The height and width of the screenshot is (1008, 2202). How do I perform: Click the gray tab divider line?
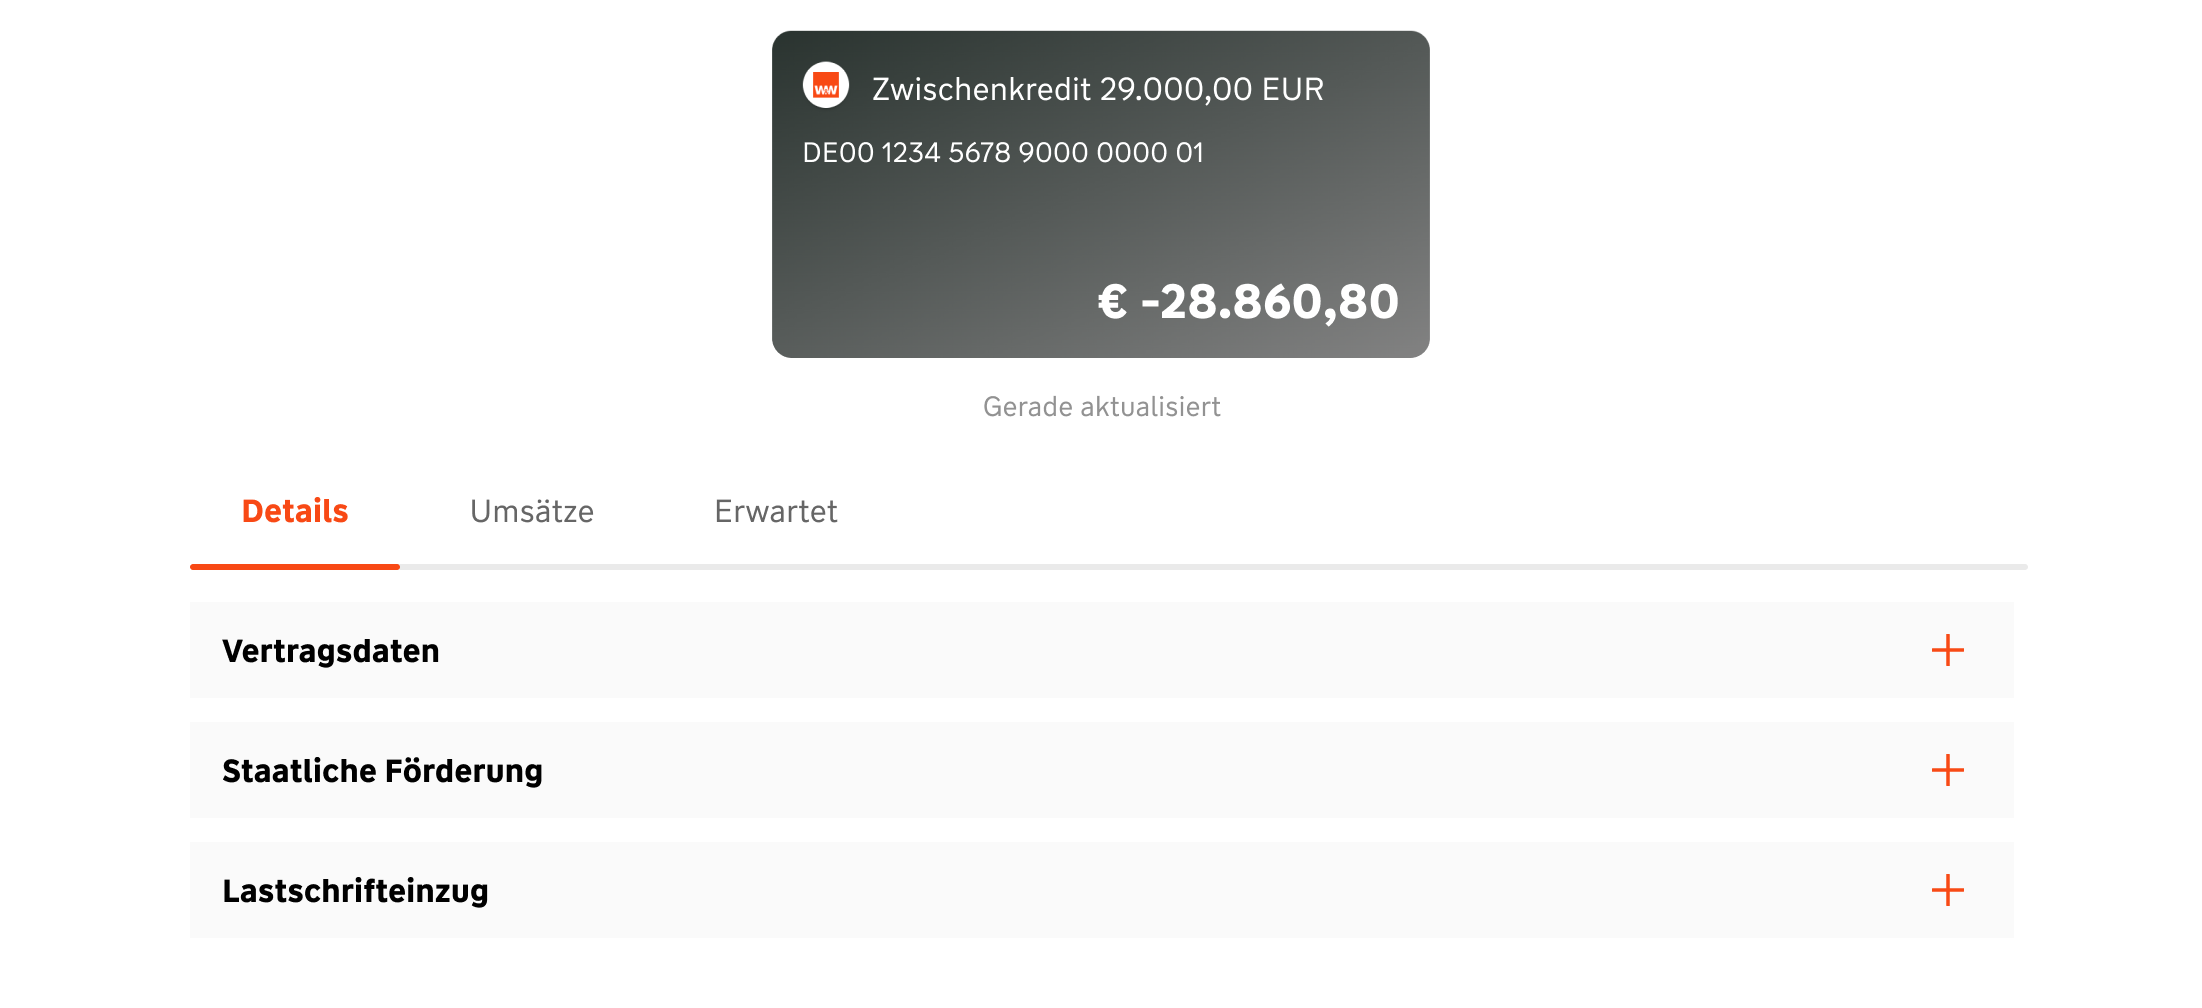pyautogui.click(x=1200, y=567)
